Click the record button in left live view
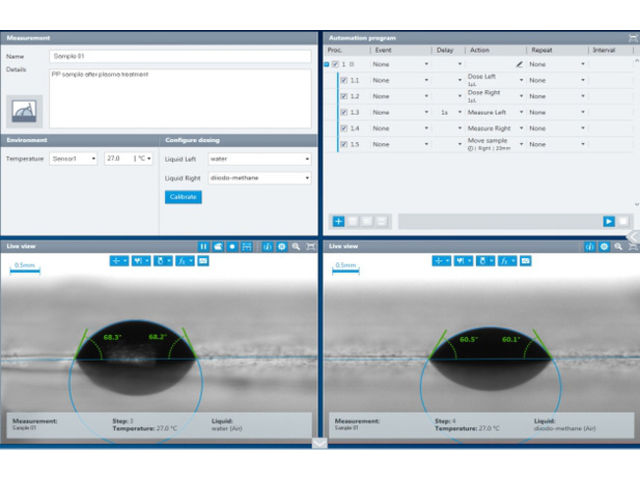Image resolution: width=640 pixels, height=480 pixels. click(233, 246)
